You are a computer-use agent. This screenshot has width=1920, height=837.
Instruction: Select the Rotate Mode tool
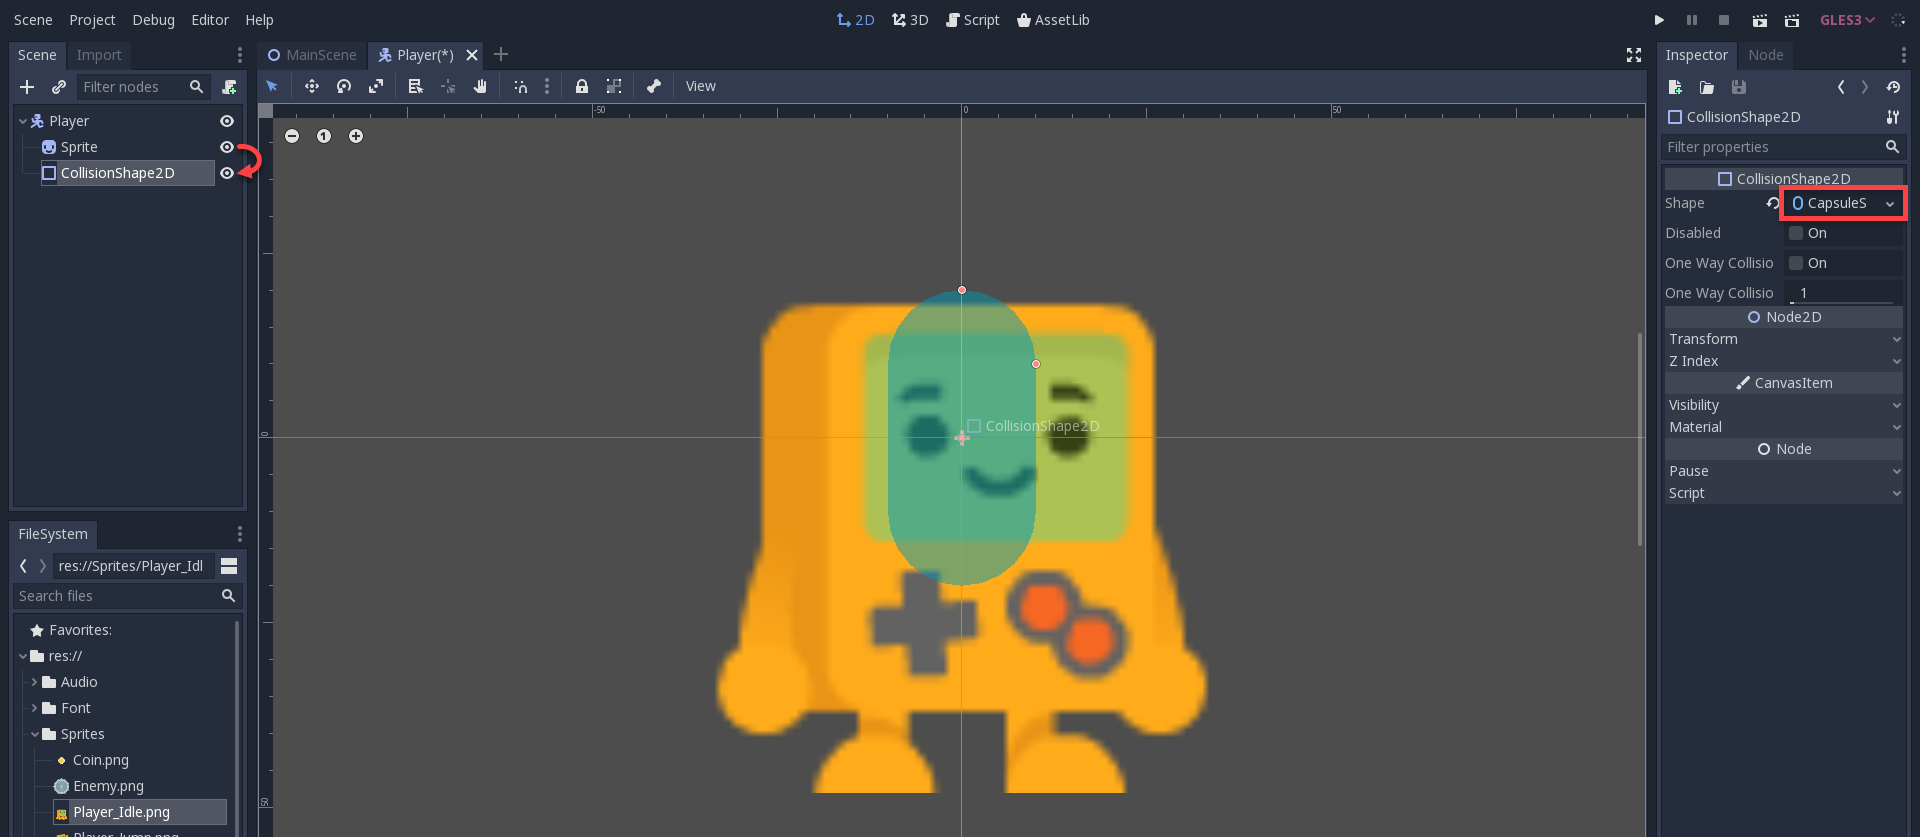coord(344,86)
